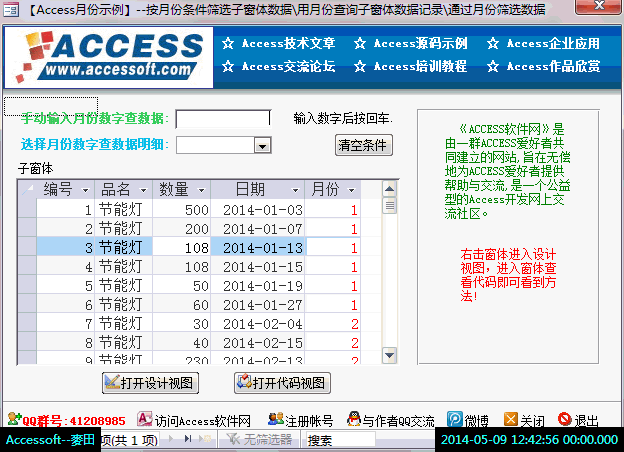Click date cell 2014-01-15

pos(258,267)
